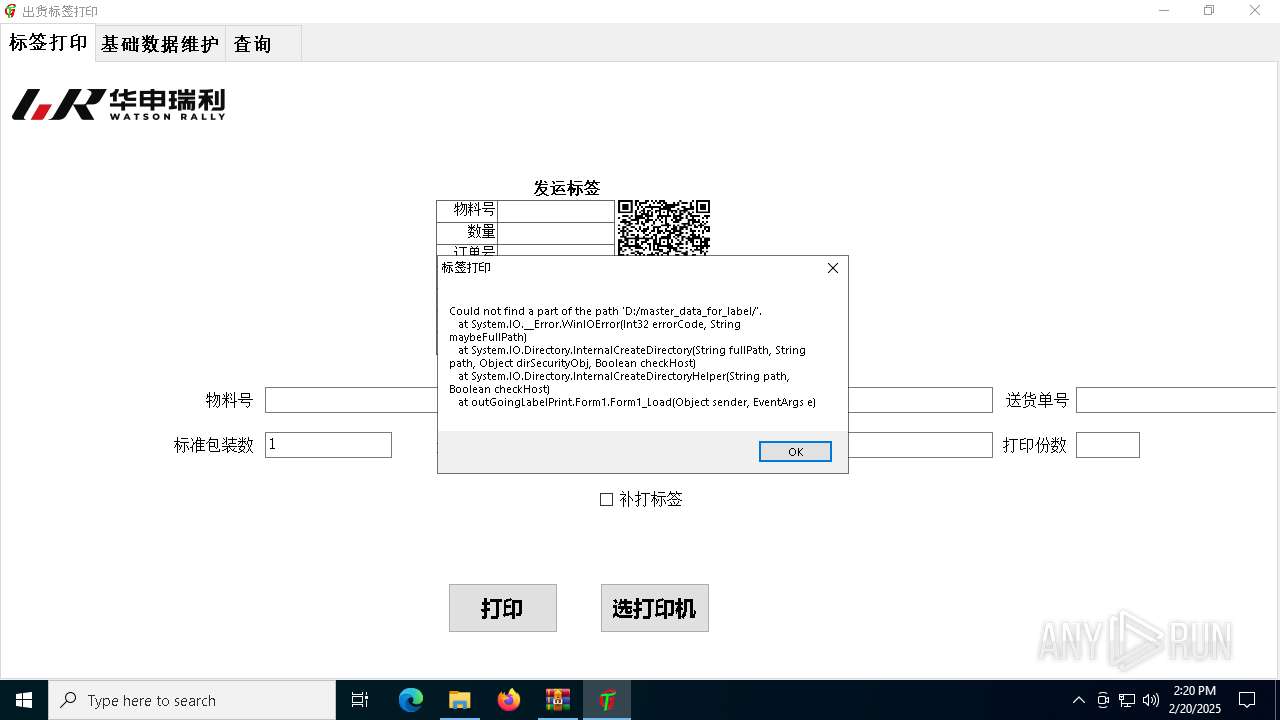This screenshot has height=720, width=1280.
Task: Close the 标签打印 error dialog
Action: pyautogui.click(x=832, y=268)
